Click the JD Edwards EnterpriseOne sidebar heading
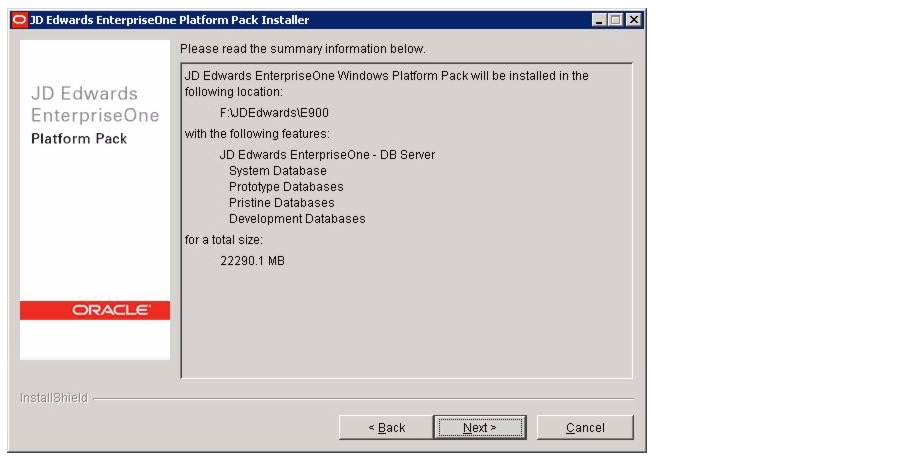The height and width of the screenshot is (462, 900). pyautogui.click(x=95, y=104)
